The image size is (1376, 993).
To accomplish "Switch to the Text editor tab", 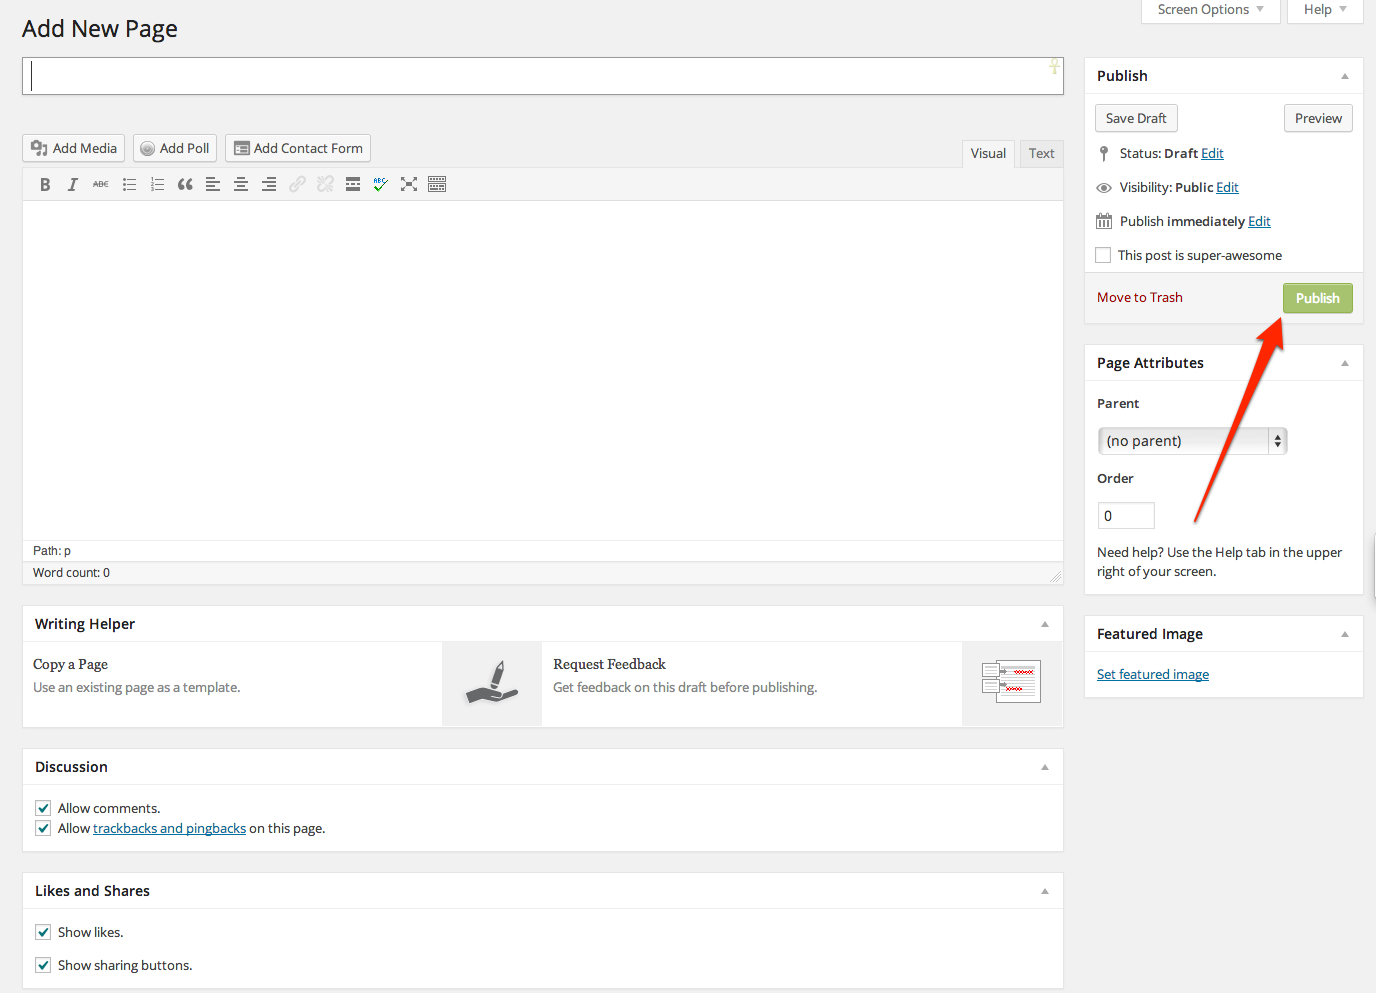I will click(x=1041, y=153).
